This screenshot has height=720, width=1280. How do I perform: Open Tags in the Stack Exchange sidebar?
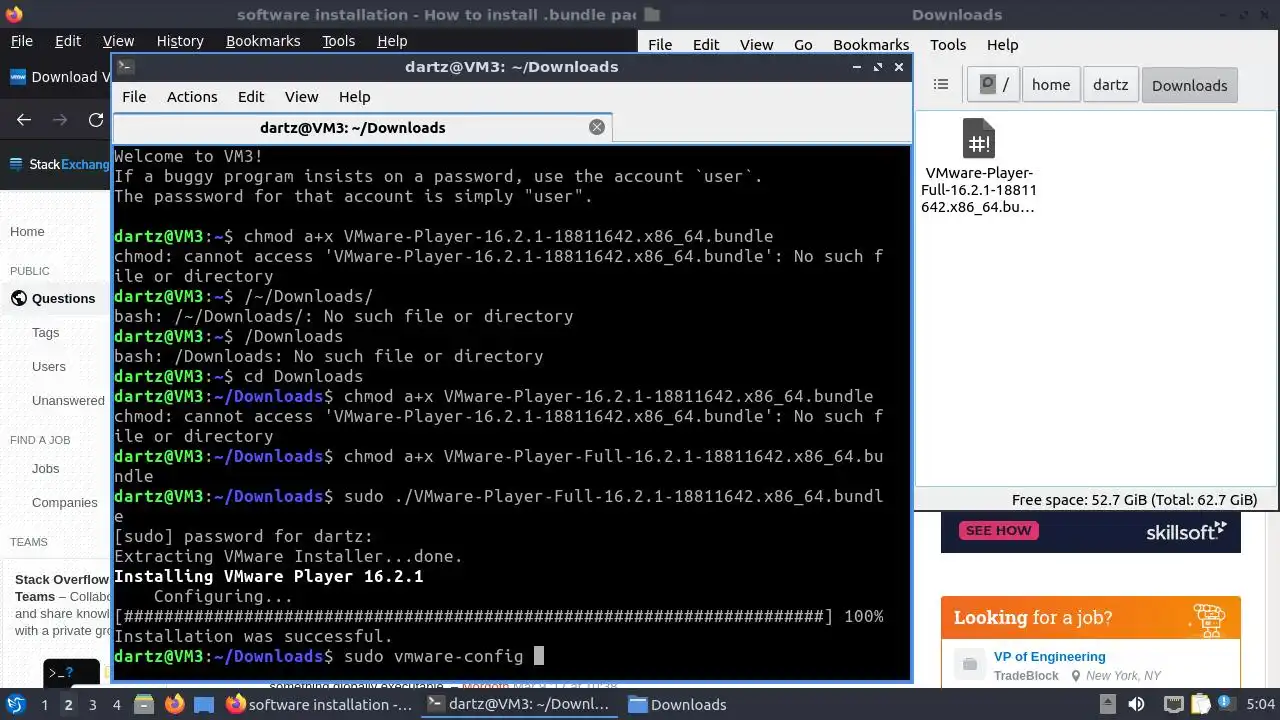(x=45, y=332)
